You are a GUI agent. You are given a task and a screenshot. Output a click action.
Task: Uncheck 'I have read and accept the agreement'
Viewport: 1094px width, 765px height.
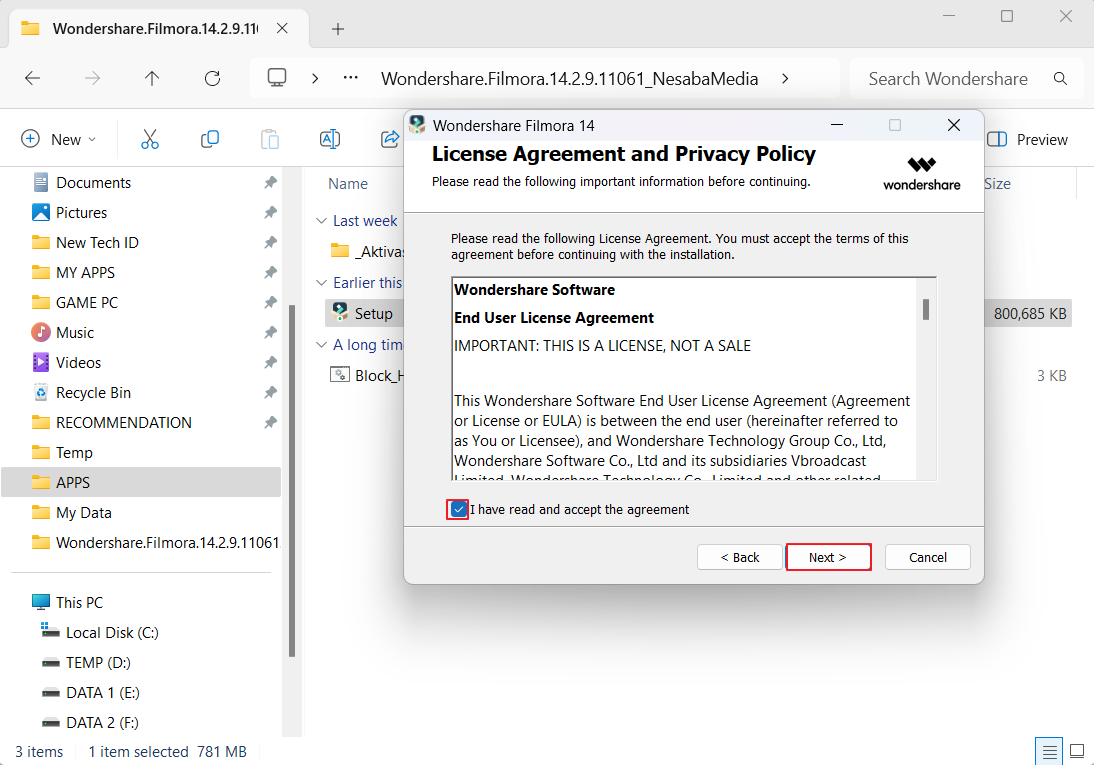pyautogui.click(x=457, y=509)
